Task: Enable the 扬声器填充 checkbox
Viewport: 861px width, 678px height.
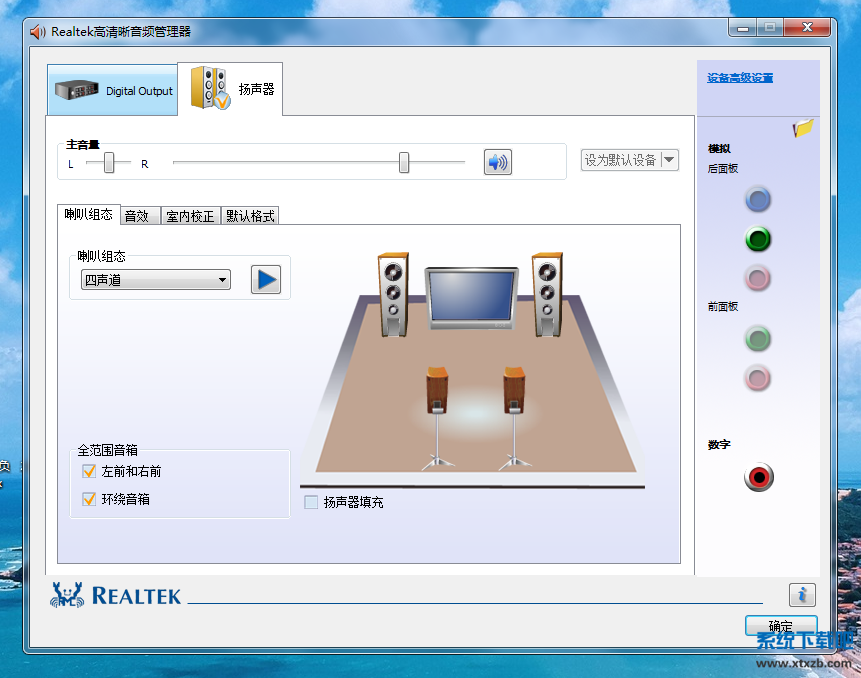Action: [311, 502]
